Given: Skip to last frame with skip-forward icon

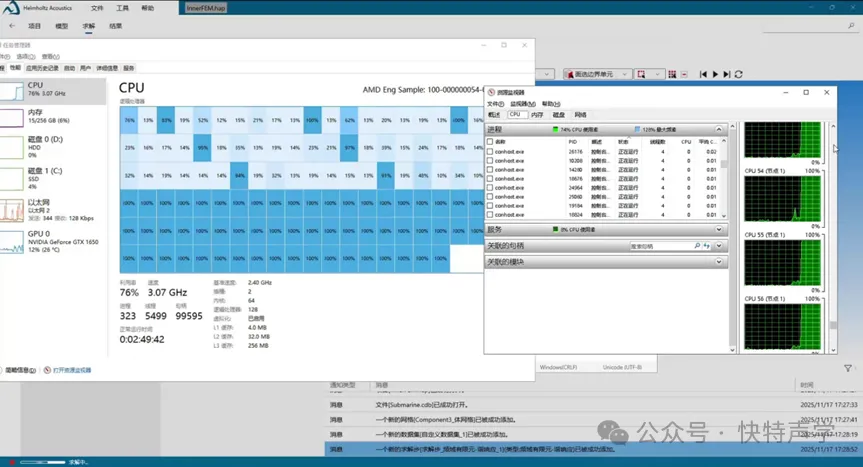Looking at the screenshot, I should [727, 74].
